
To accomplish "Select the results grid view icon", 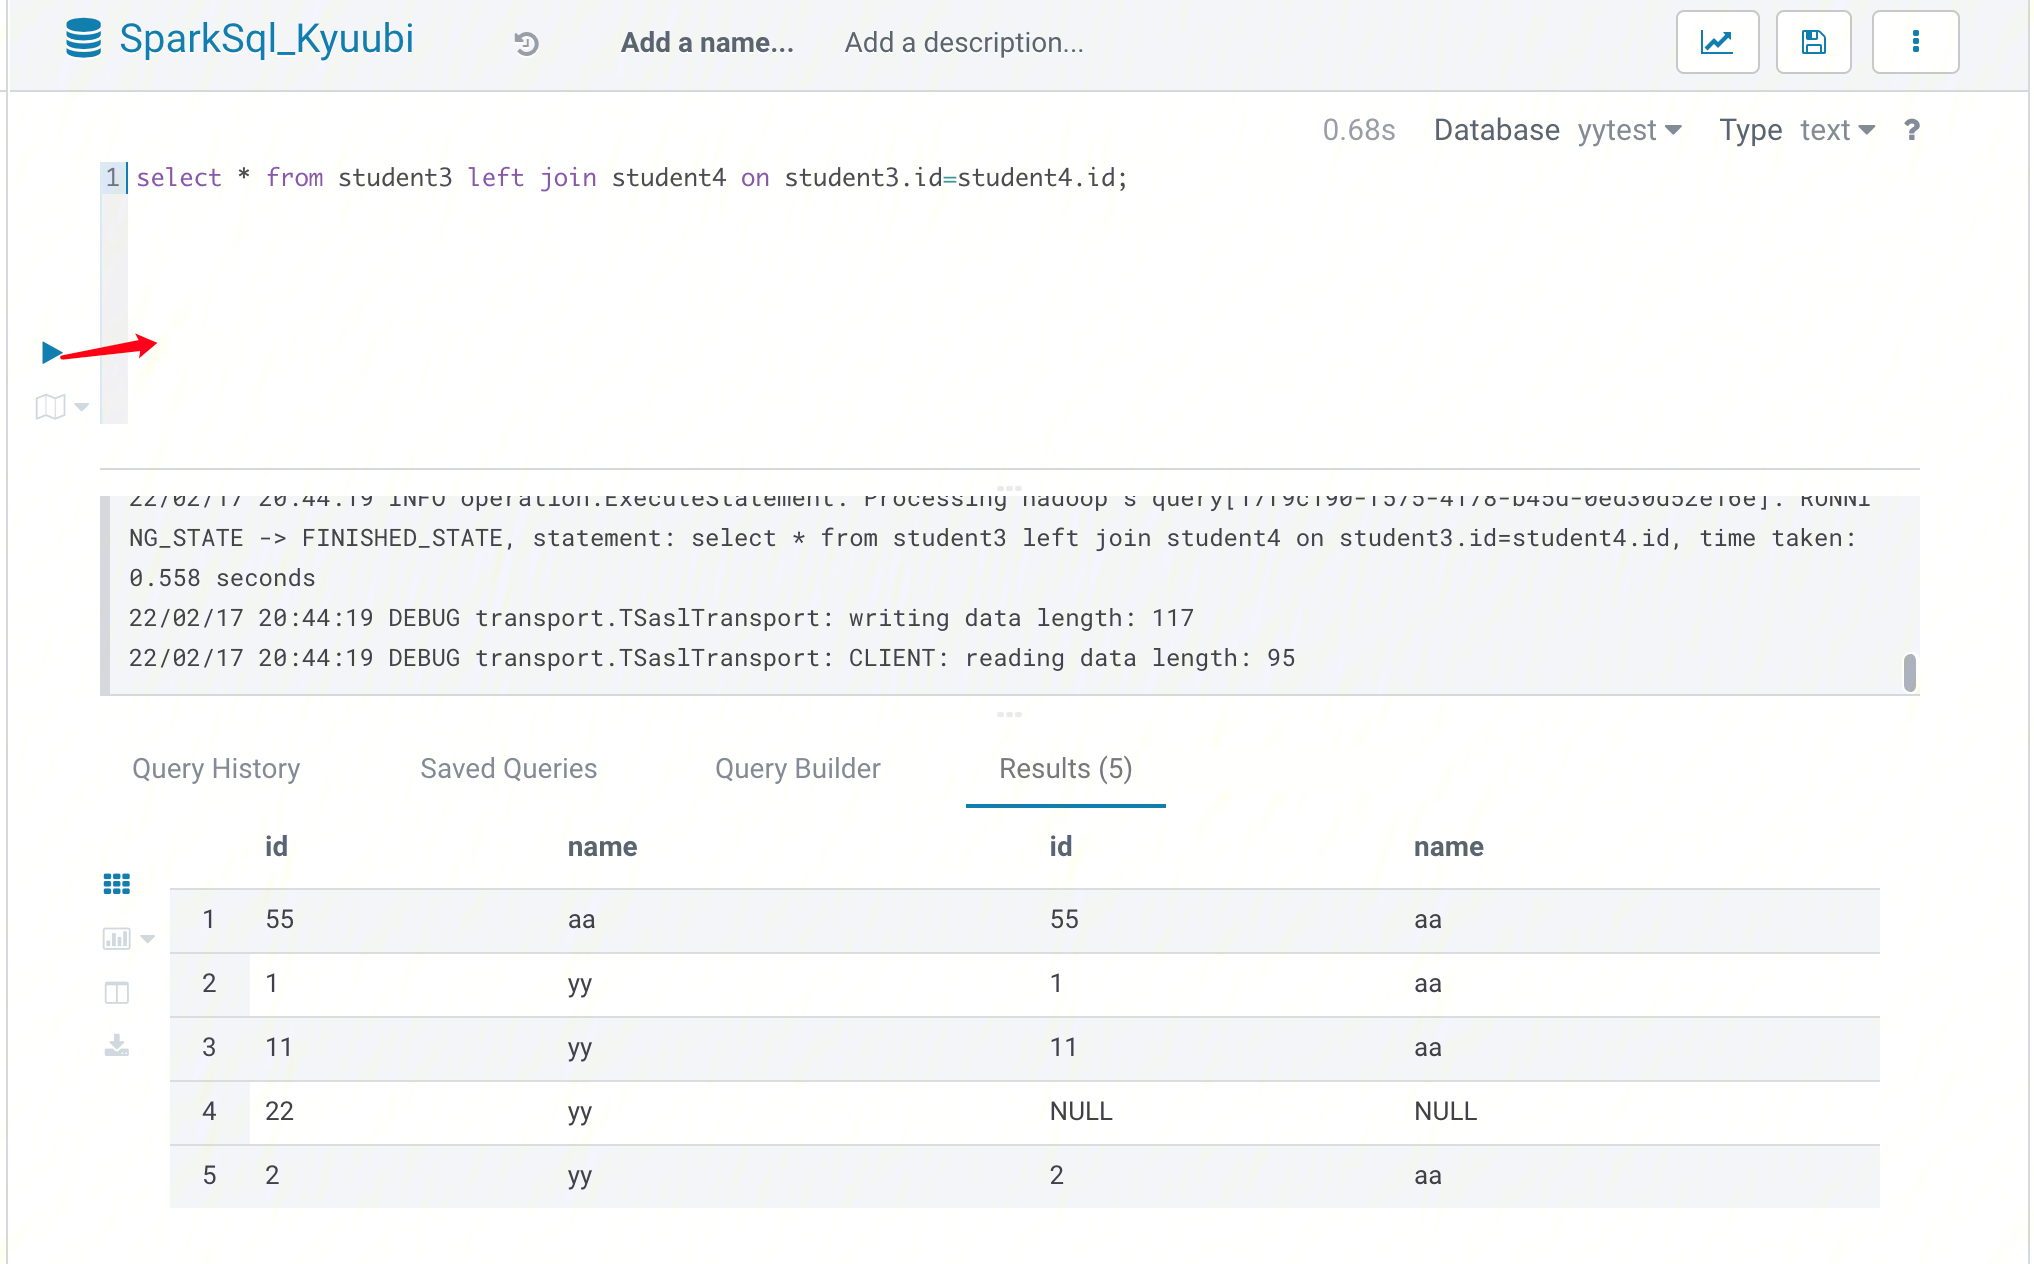I will tap(116, 884).
